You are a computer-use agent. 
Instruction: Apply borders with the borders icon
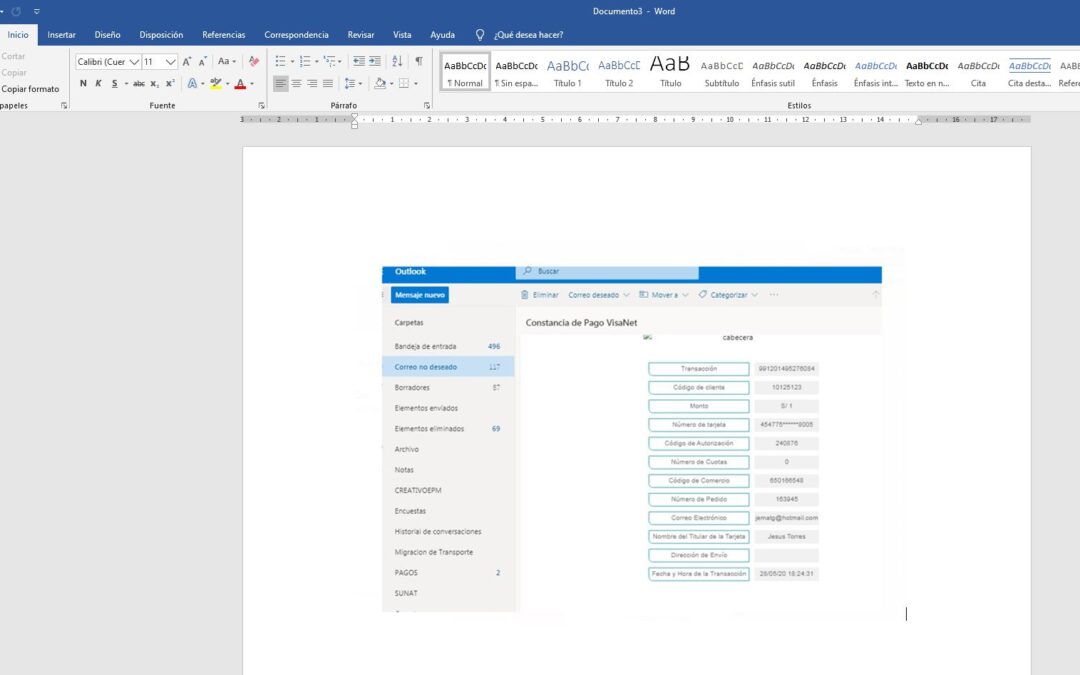[404, 83]
